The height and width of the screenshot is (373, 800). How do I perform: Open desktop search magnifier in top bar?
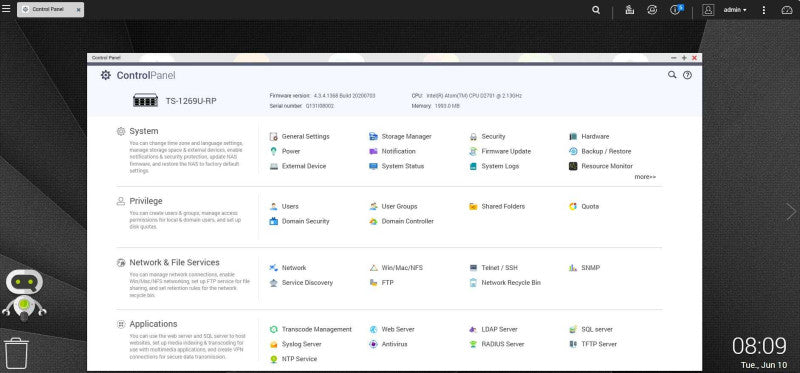pos(596,10)
